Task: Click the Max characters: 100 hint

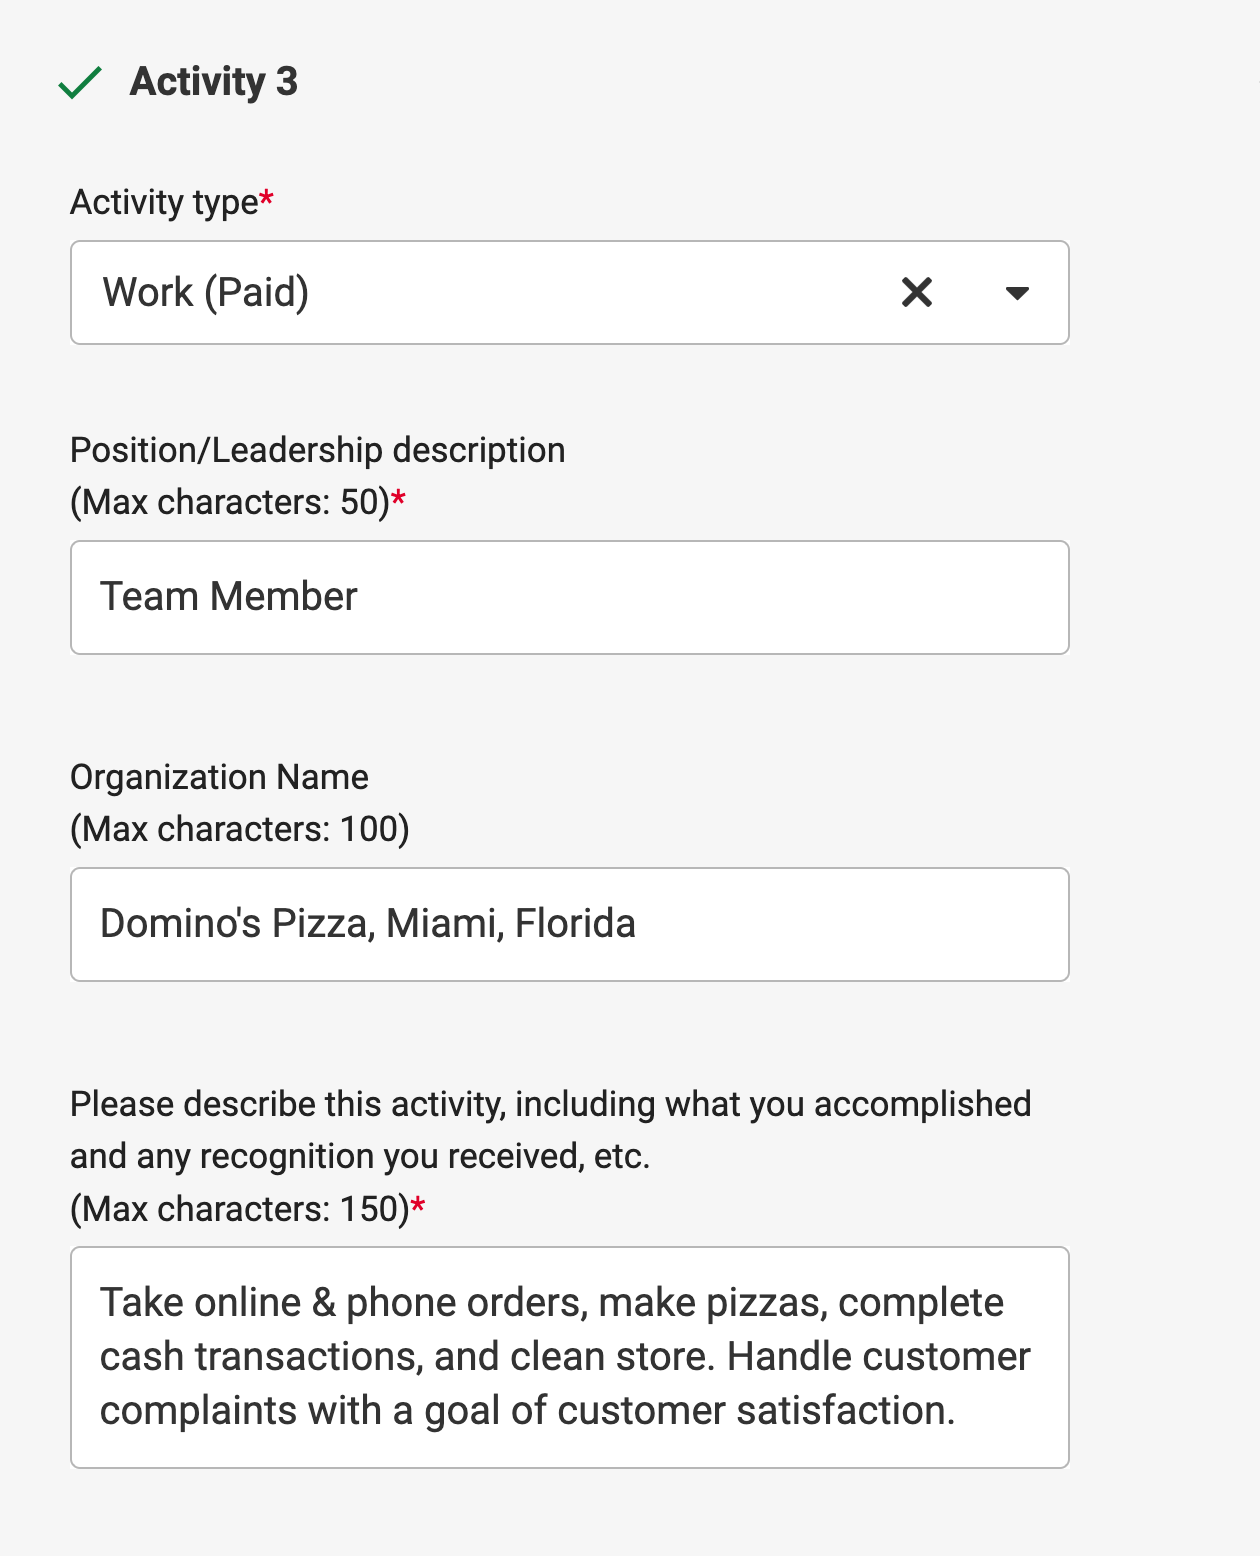Action: coord(240,829)
